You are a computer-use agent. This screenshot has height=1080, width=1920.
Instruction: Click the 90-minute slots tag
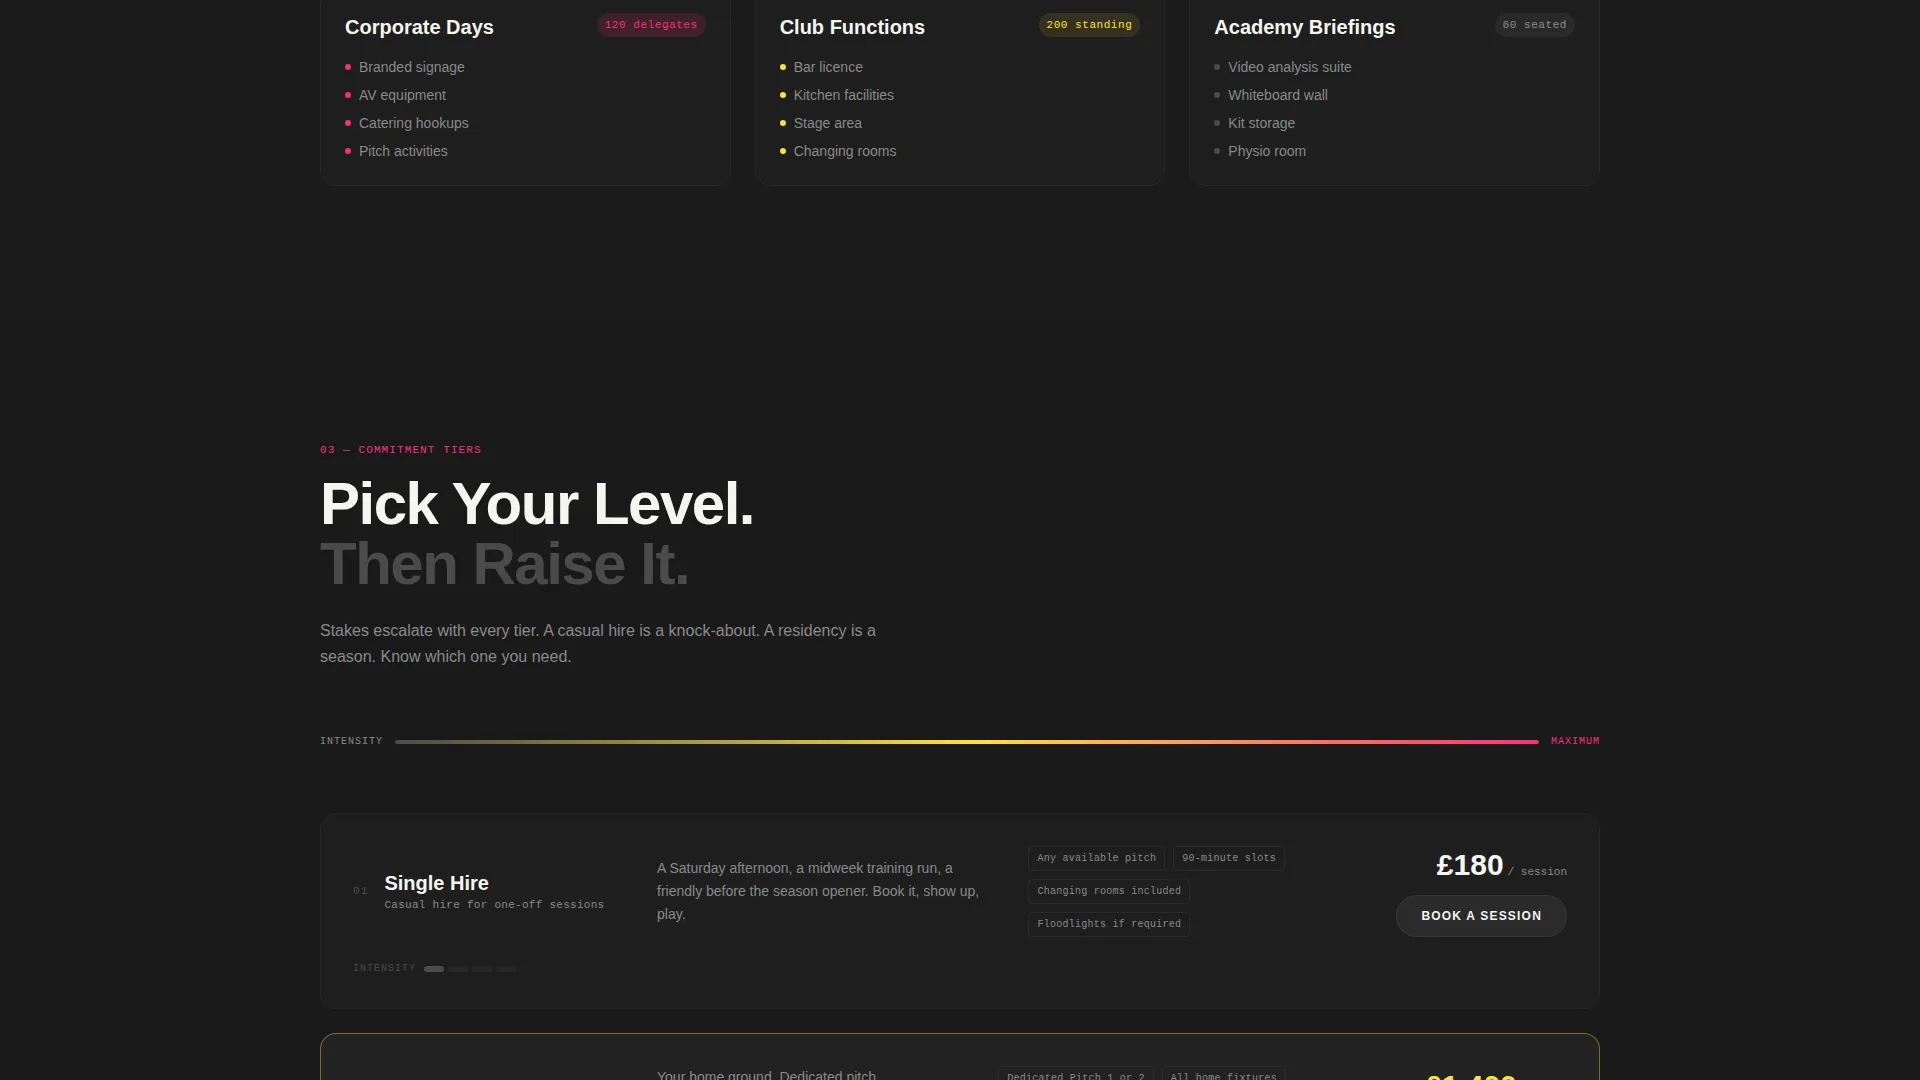pyautogui.click(x=1228, y=858)
